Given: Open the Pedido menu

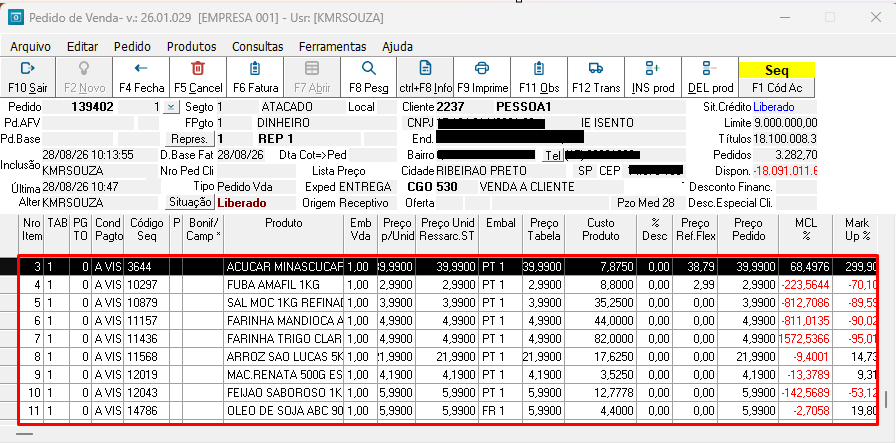Looking at the screenshot, I should (132, 47).
